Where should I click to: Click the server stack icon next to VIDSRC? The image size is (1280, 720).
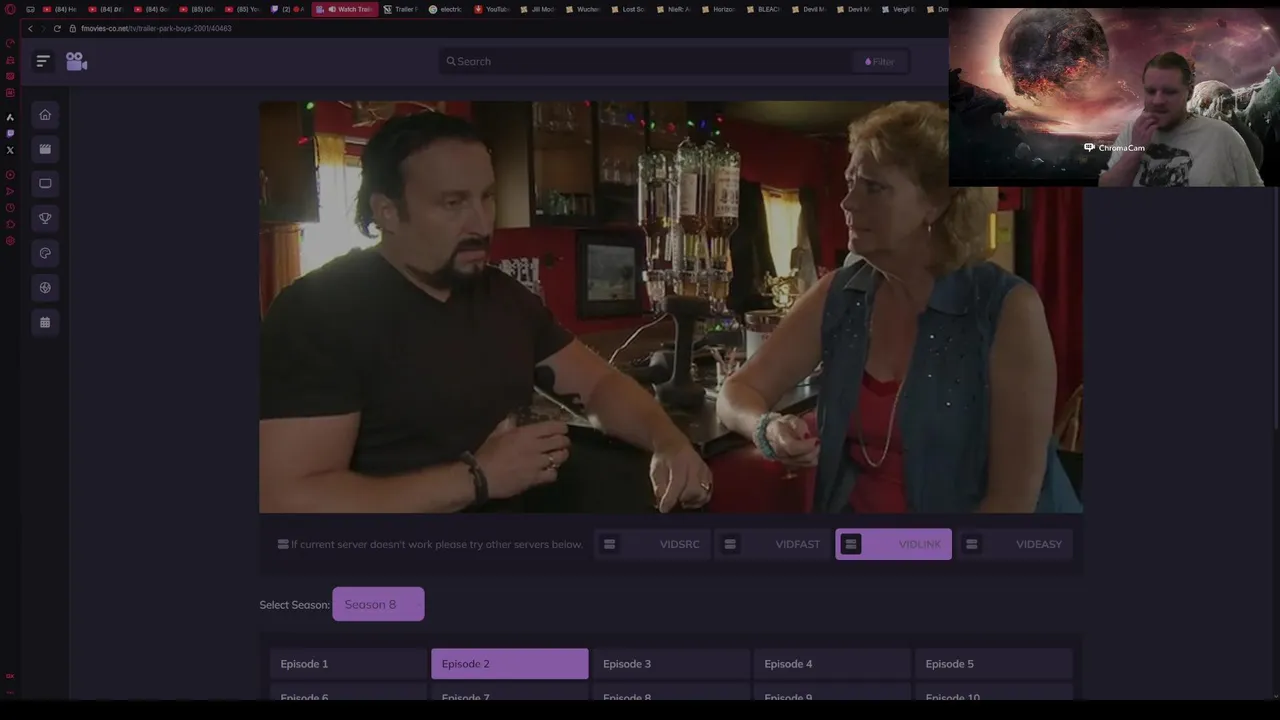coord(609,544)
